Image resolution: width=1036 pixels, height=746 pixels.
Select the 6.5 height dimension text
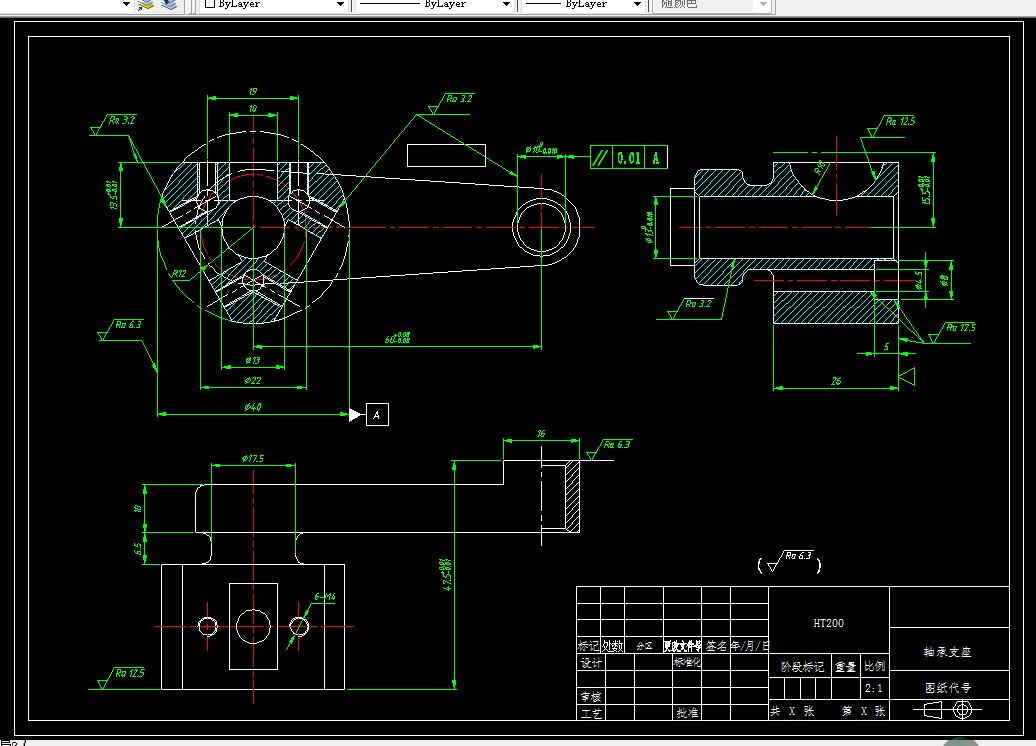coord(137,548)
